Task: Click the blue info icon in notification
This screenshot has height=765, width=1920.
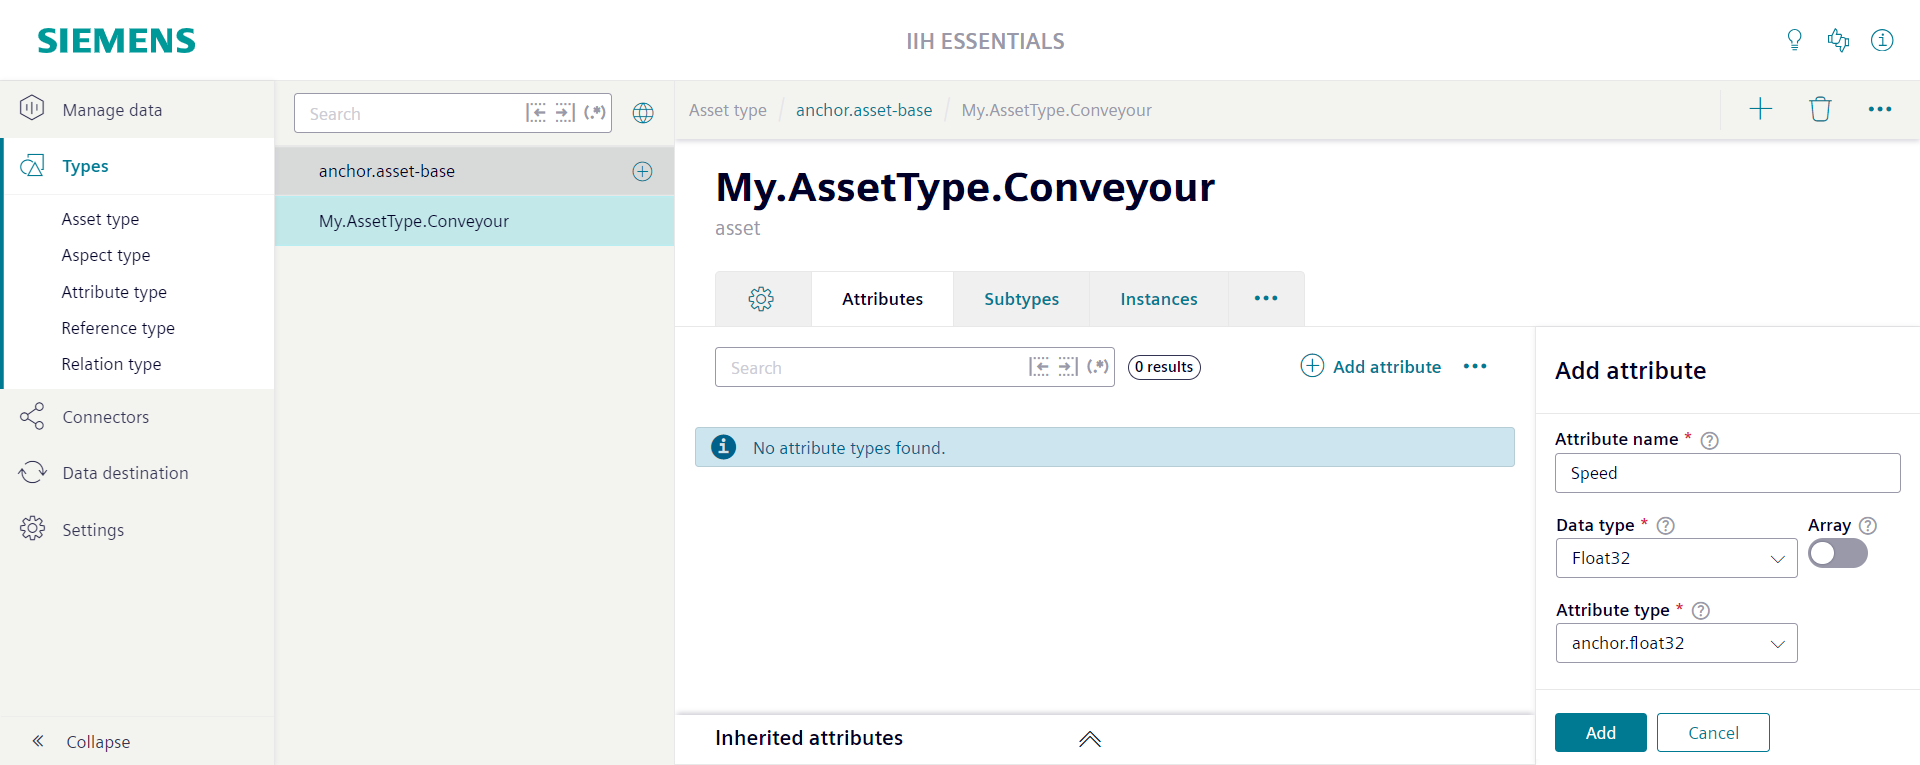Action: point(723,447)
